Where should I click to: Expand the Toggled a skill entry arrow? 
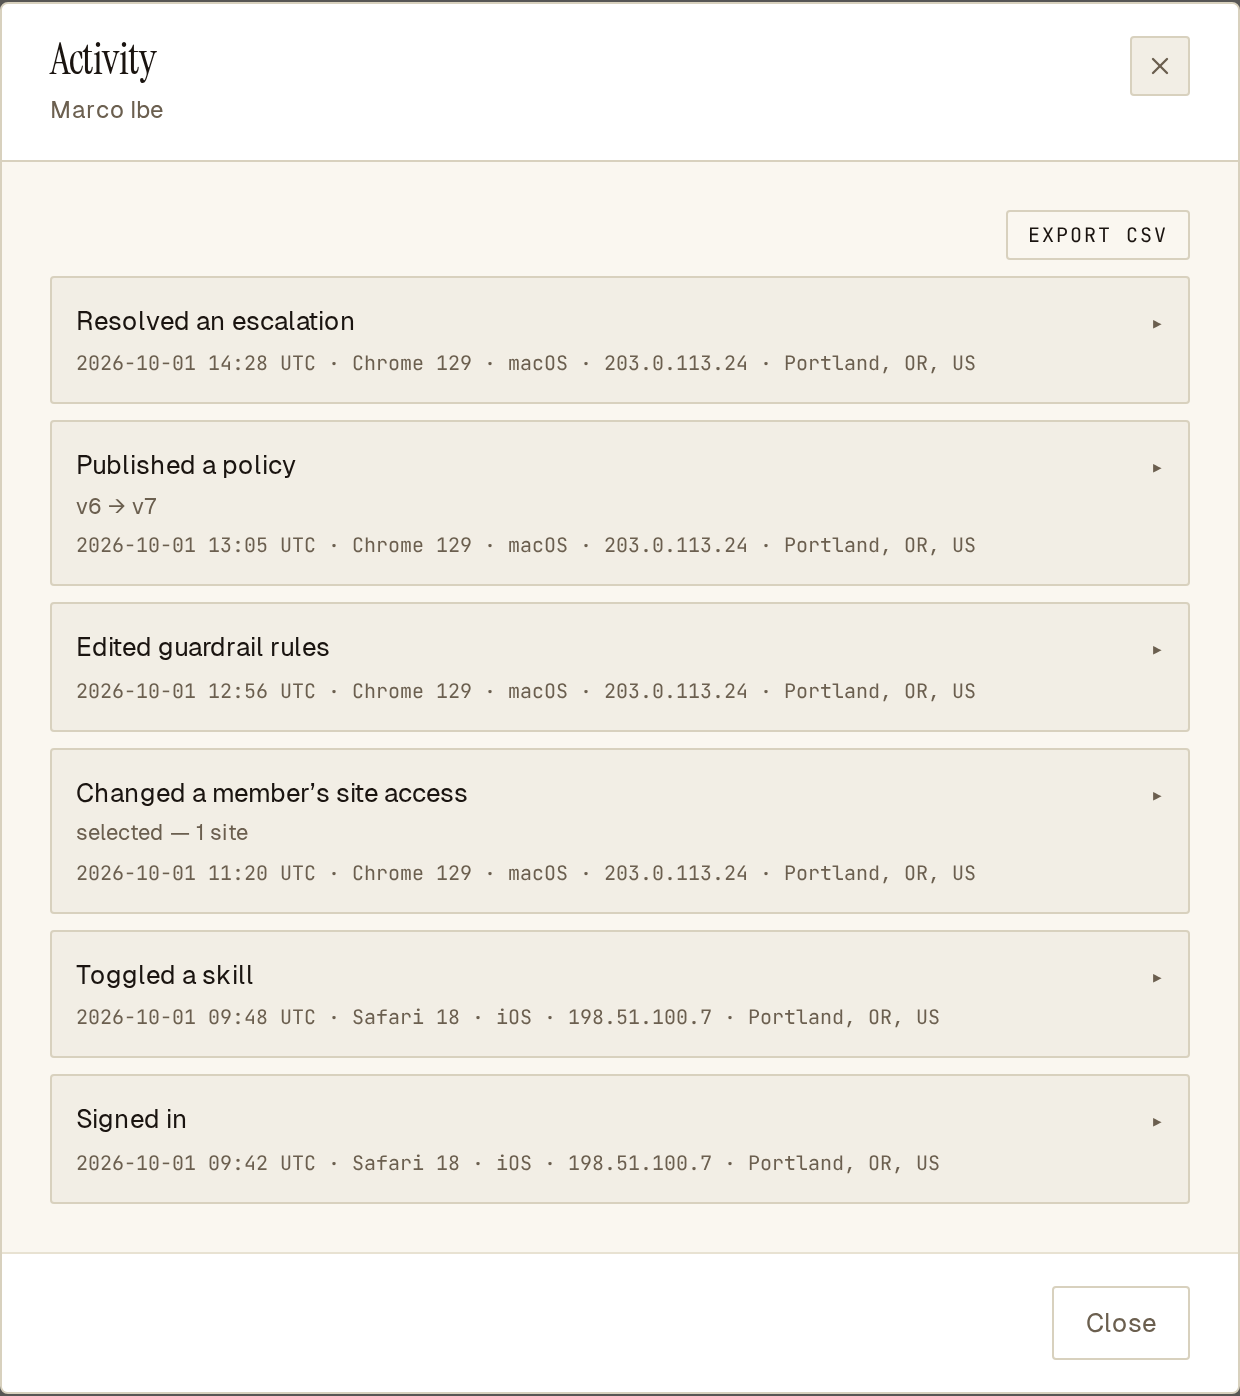tap(1157, 978)
